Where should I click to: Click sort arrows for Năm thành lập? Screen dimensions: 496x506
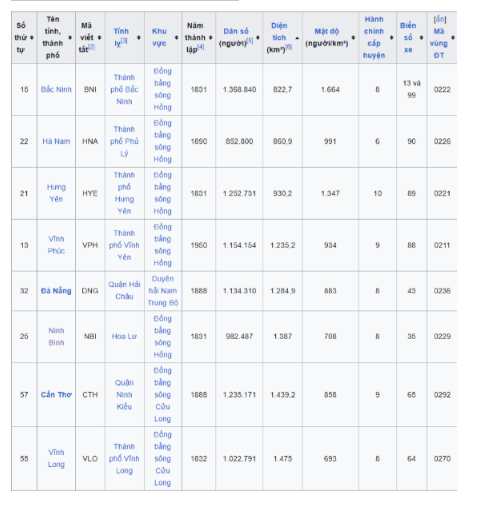click(210, 38)
